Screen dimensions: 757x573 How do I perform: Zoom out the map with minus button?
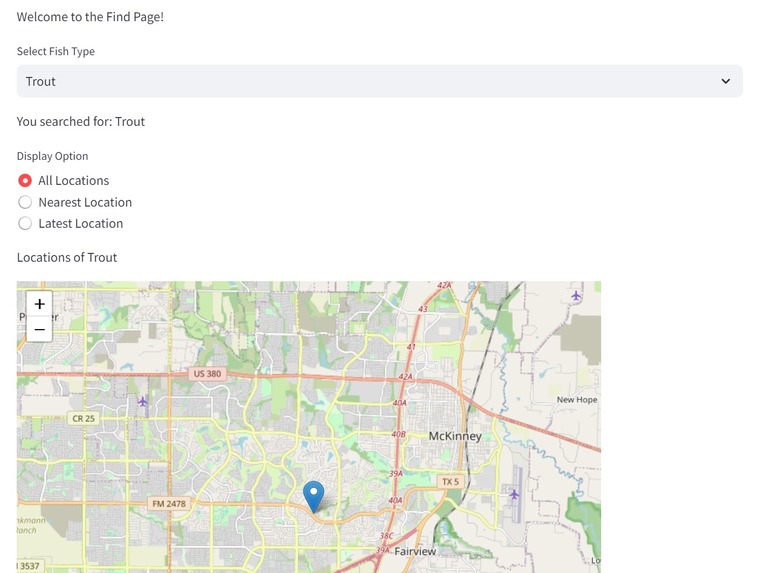[40, 329]
